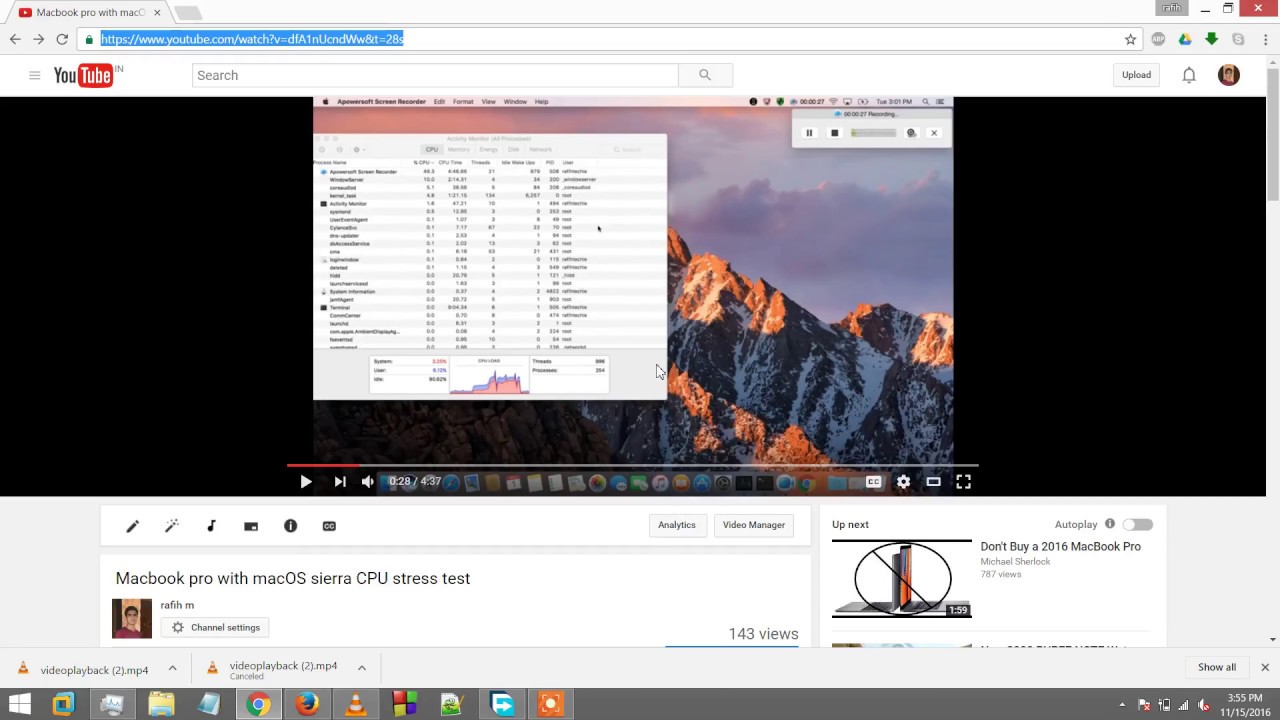
Task: Open the Windows Start button
Action: pos(19,704)
